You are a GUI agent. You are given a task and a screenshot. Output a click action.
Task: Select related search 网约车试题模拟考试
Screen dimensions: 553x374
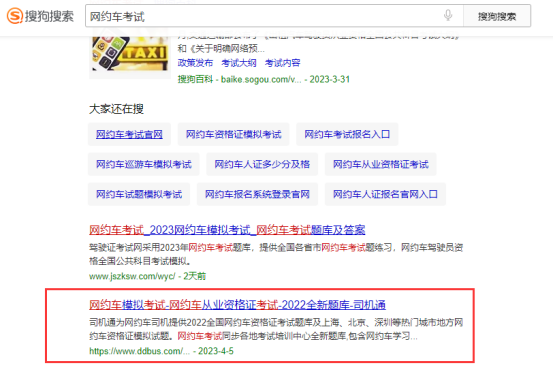[139, 194]
